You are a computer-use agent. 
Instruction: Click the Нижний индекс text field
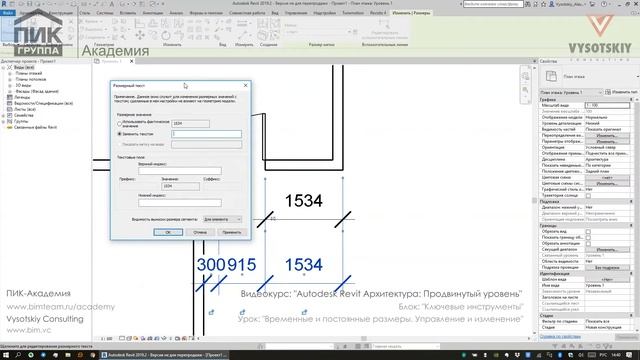pyautogui.click(x=180, y=202)
